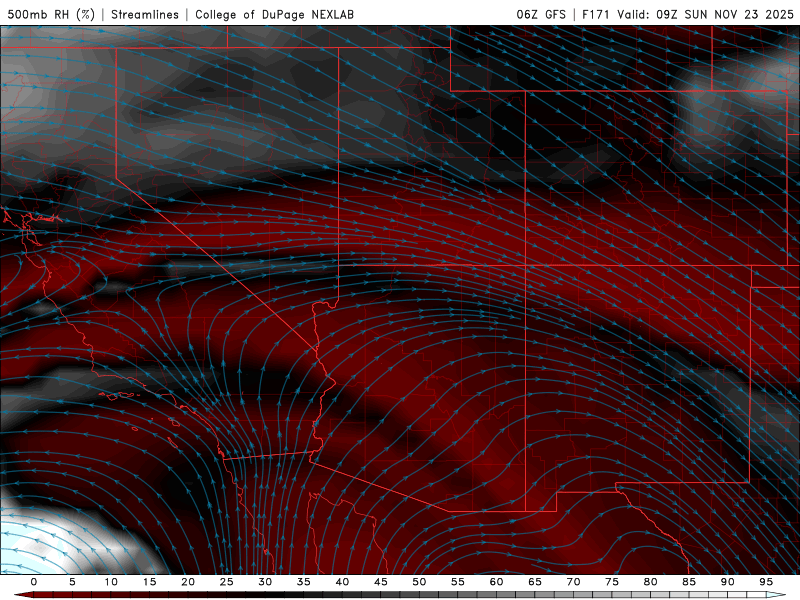
Task: Select the "75" color bar number
Action: (612, 582)
